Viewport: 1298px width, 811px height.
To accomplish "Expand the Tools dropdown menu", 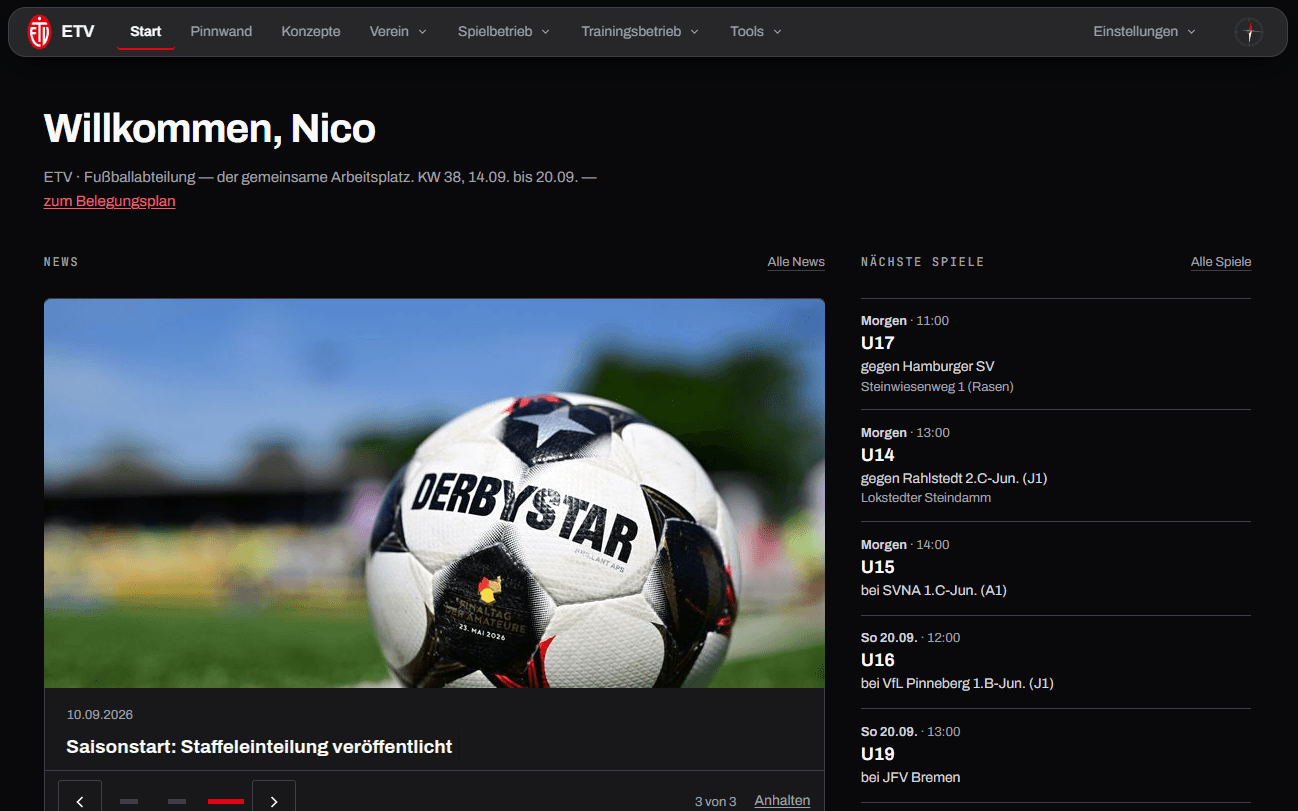I will tap(756, 32).
